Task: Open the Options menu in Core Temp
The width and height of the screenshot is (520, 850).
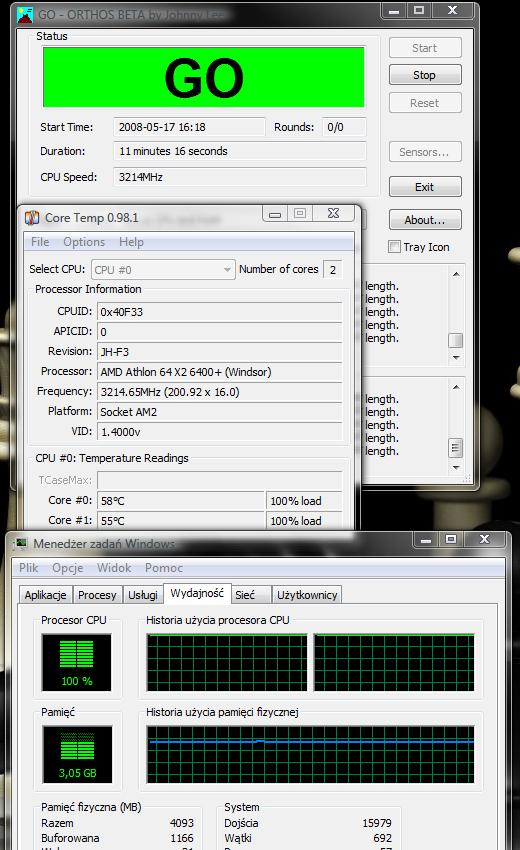Action: tap(84, 242)
